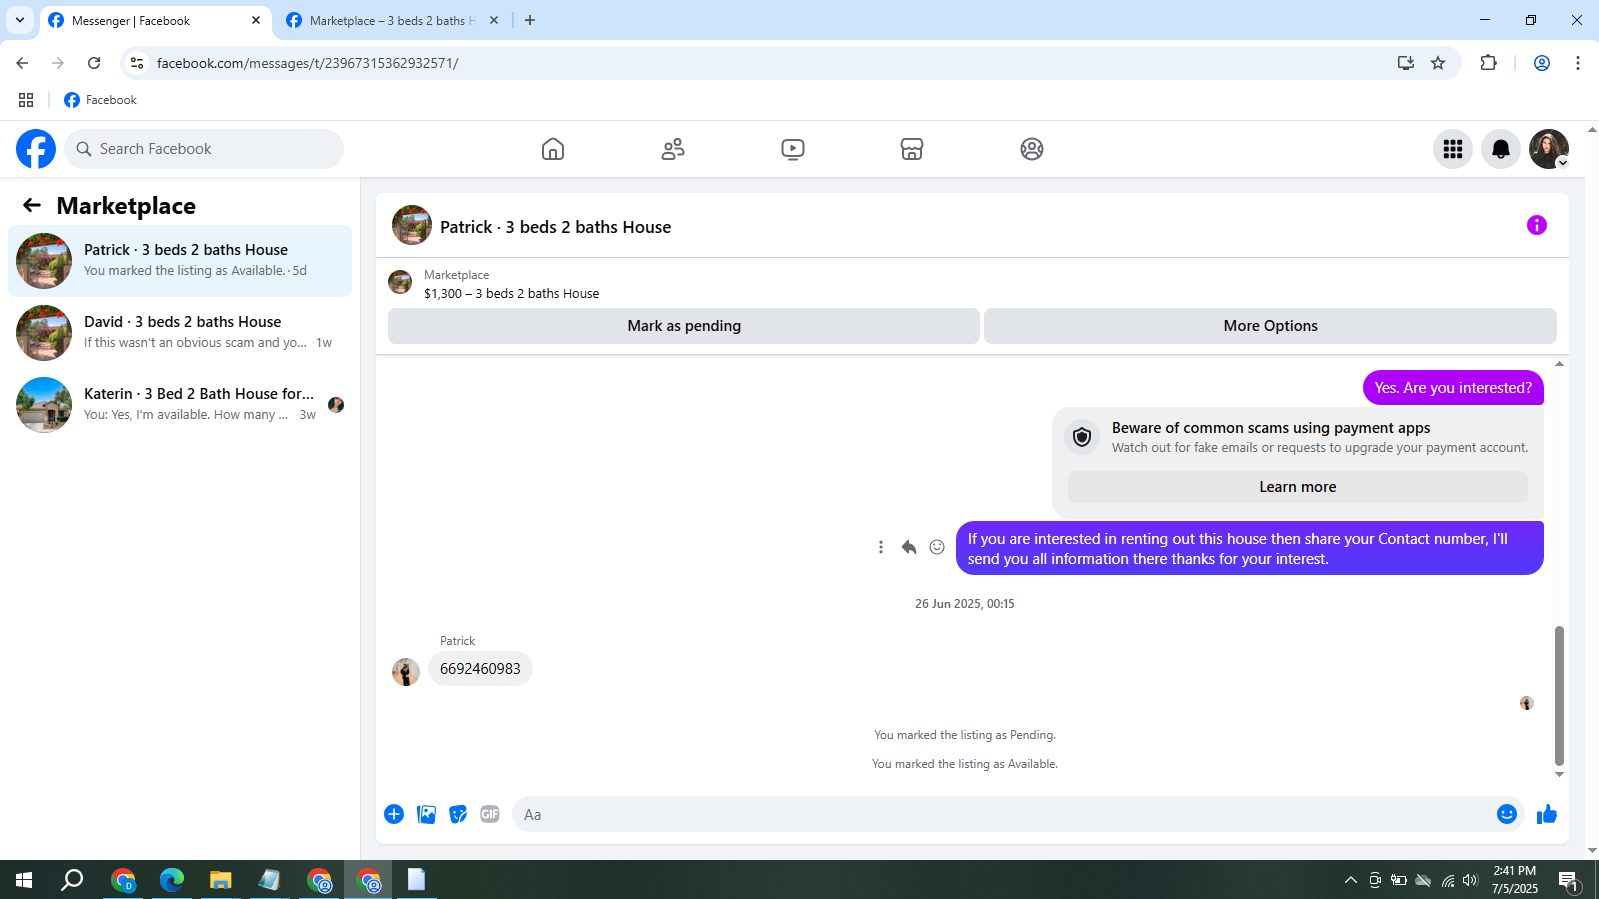This screenshot has width=1599, height=899.
Task: Open Windows taskbar search
Action: (x=72, y=880)
